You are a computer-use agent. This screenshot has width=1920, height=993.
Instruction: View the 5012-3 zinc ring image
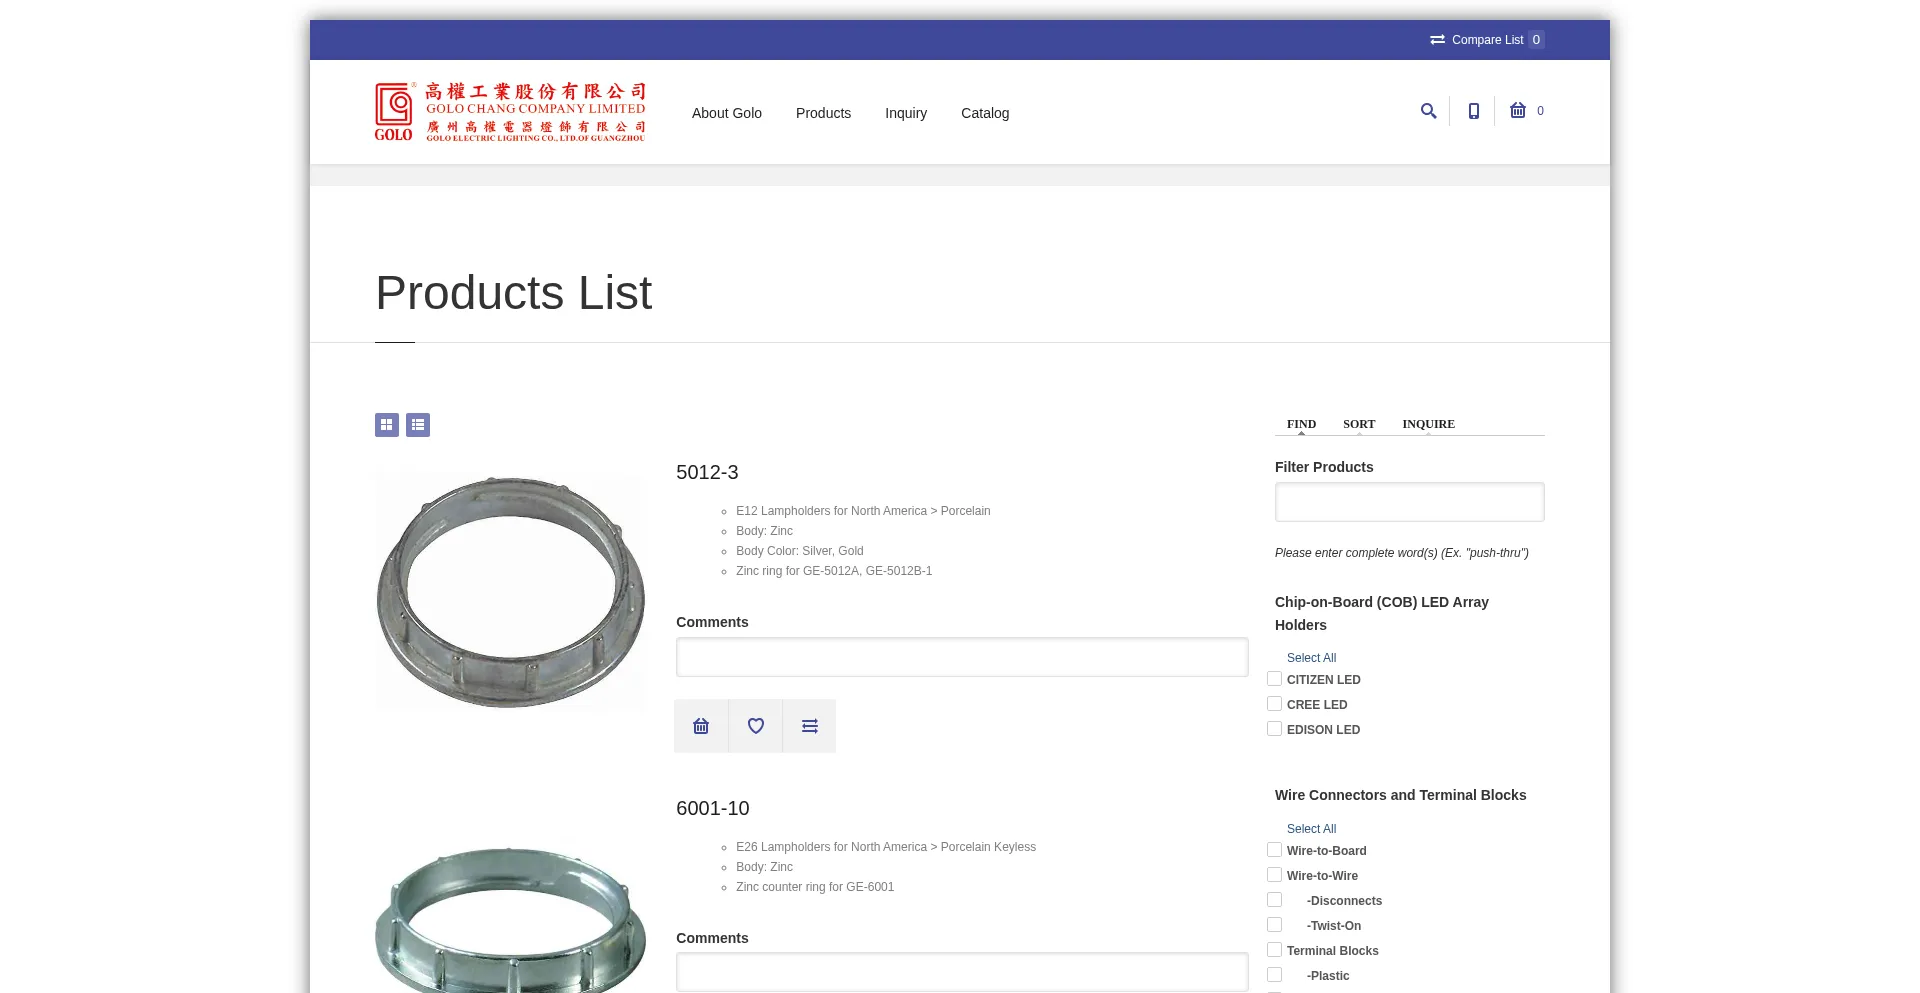click(510, 592)
